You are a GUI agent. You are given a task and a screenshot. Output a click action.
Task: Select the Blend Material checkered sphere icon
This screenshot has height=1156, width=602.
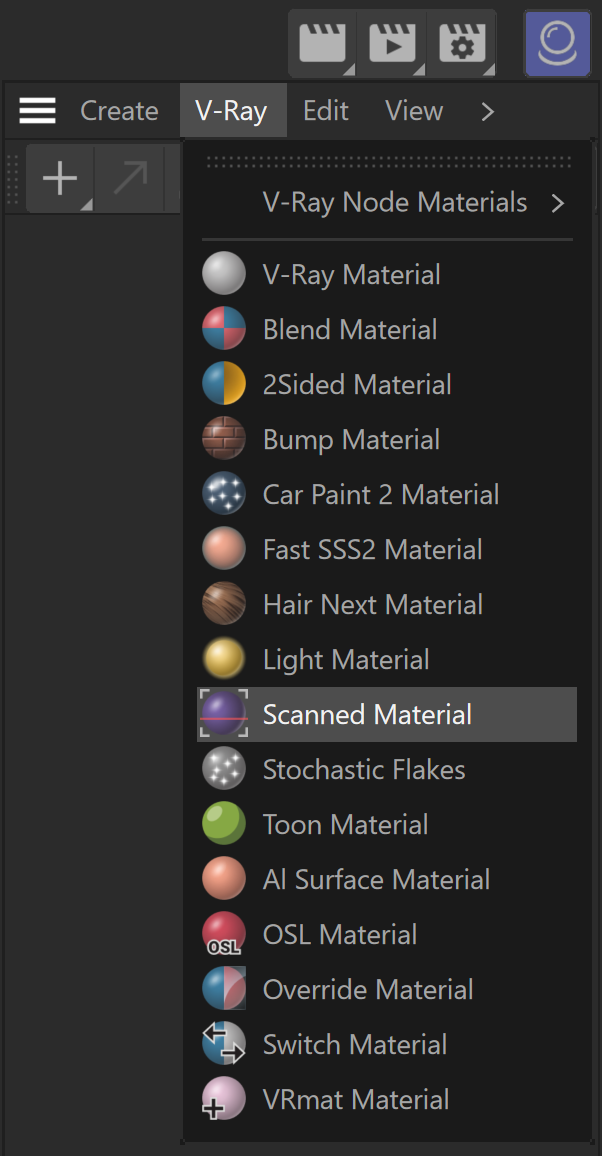(x=224, y=329)
